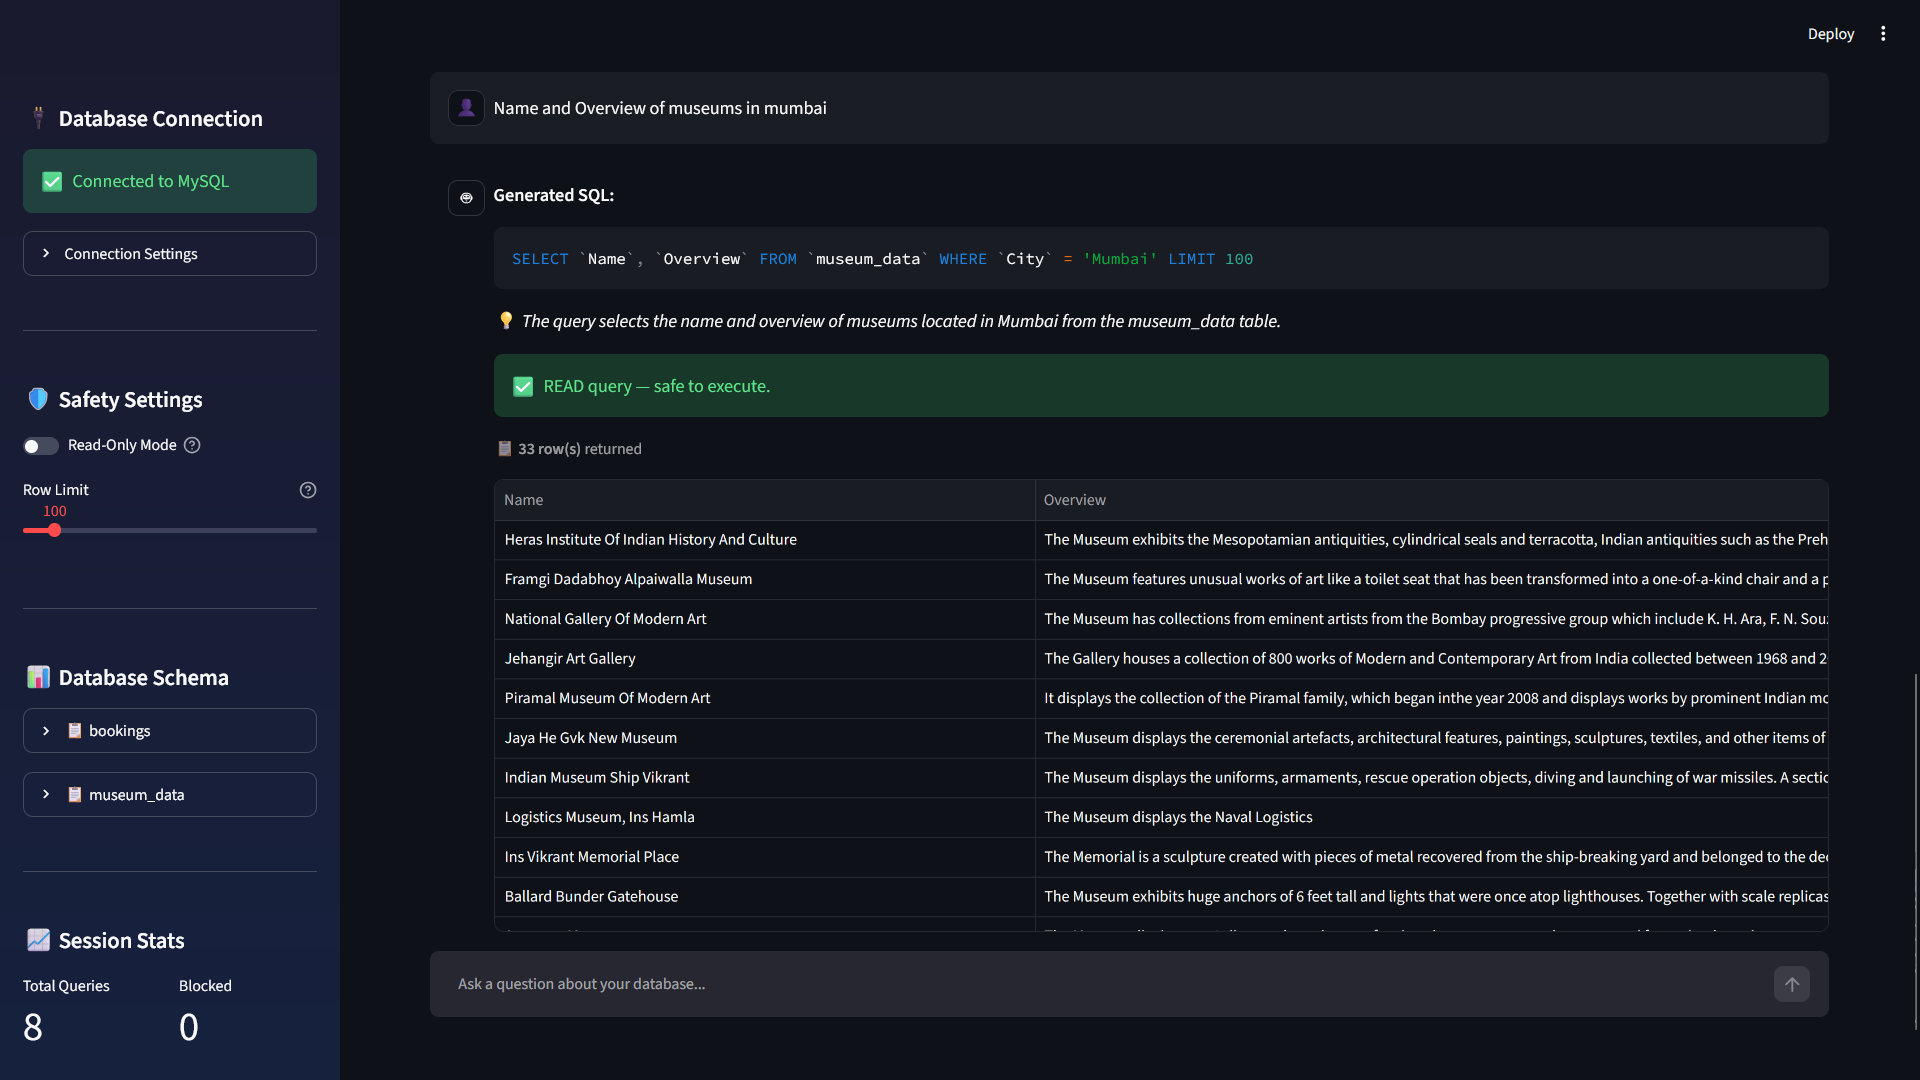
Task: Open the three-dot main menu
Action: pos(1883,34)
